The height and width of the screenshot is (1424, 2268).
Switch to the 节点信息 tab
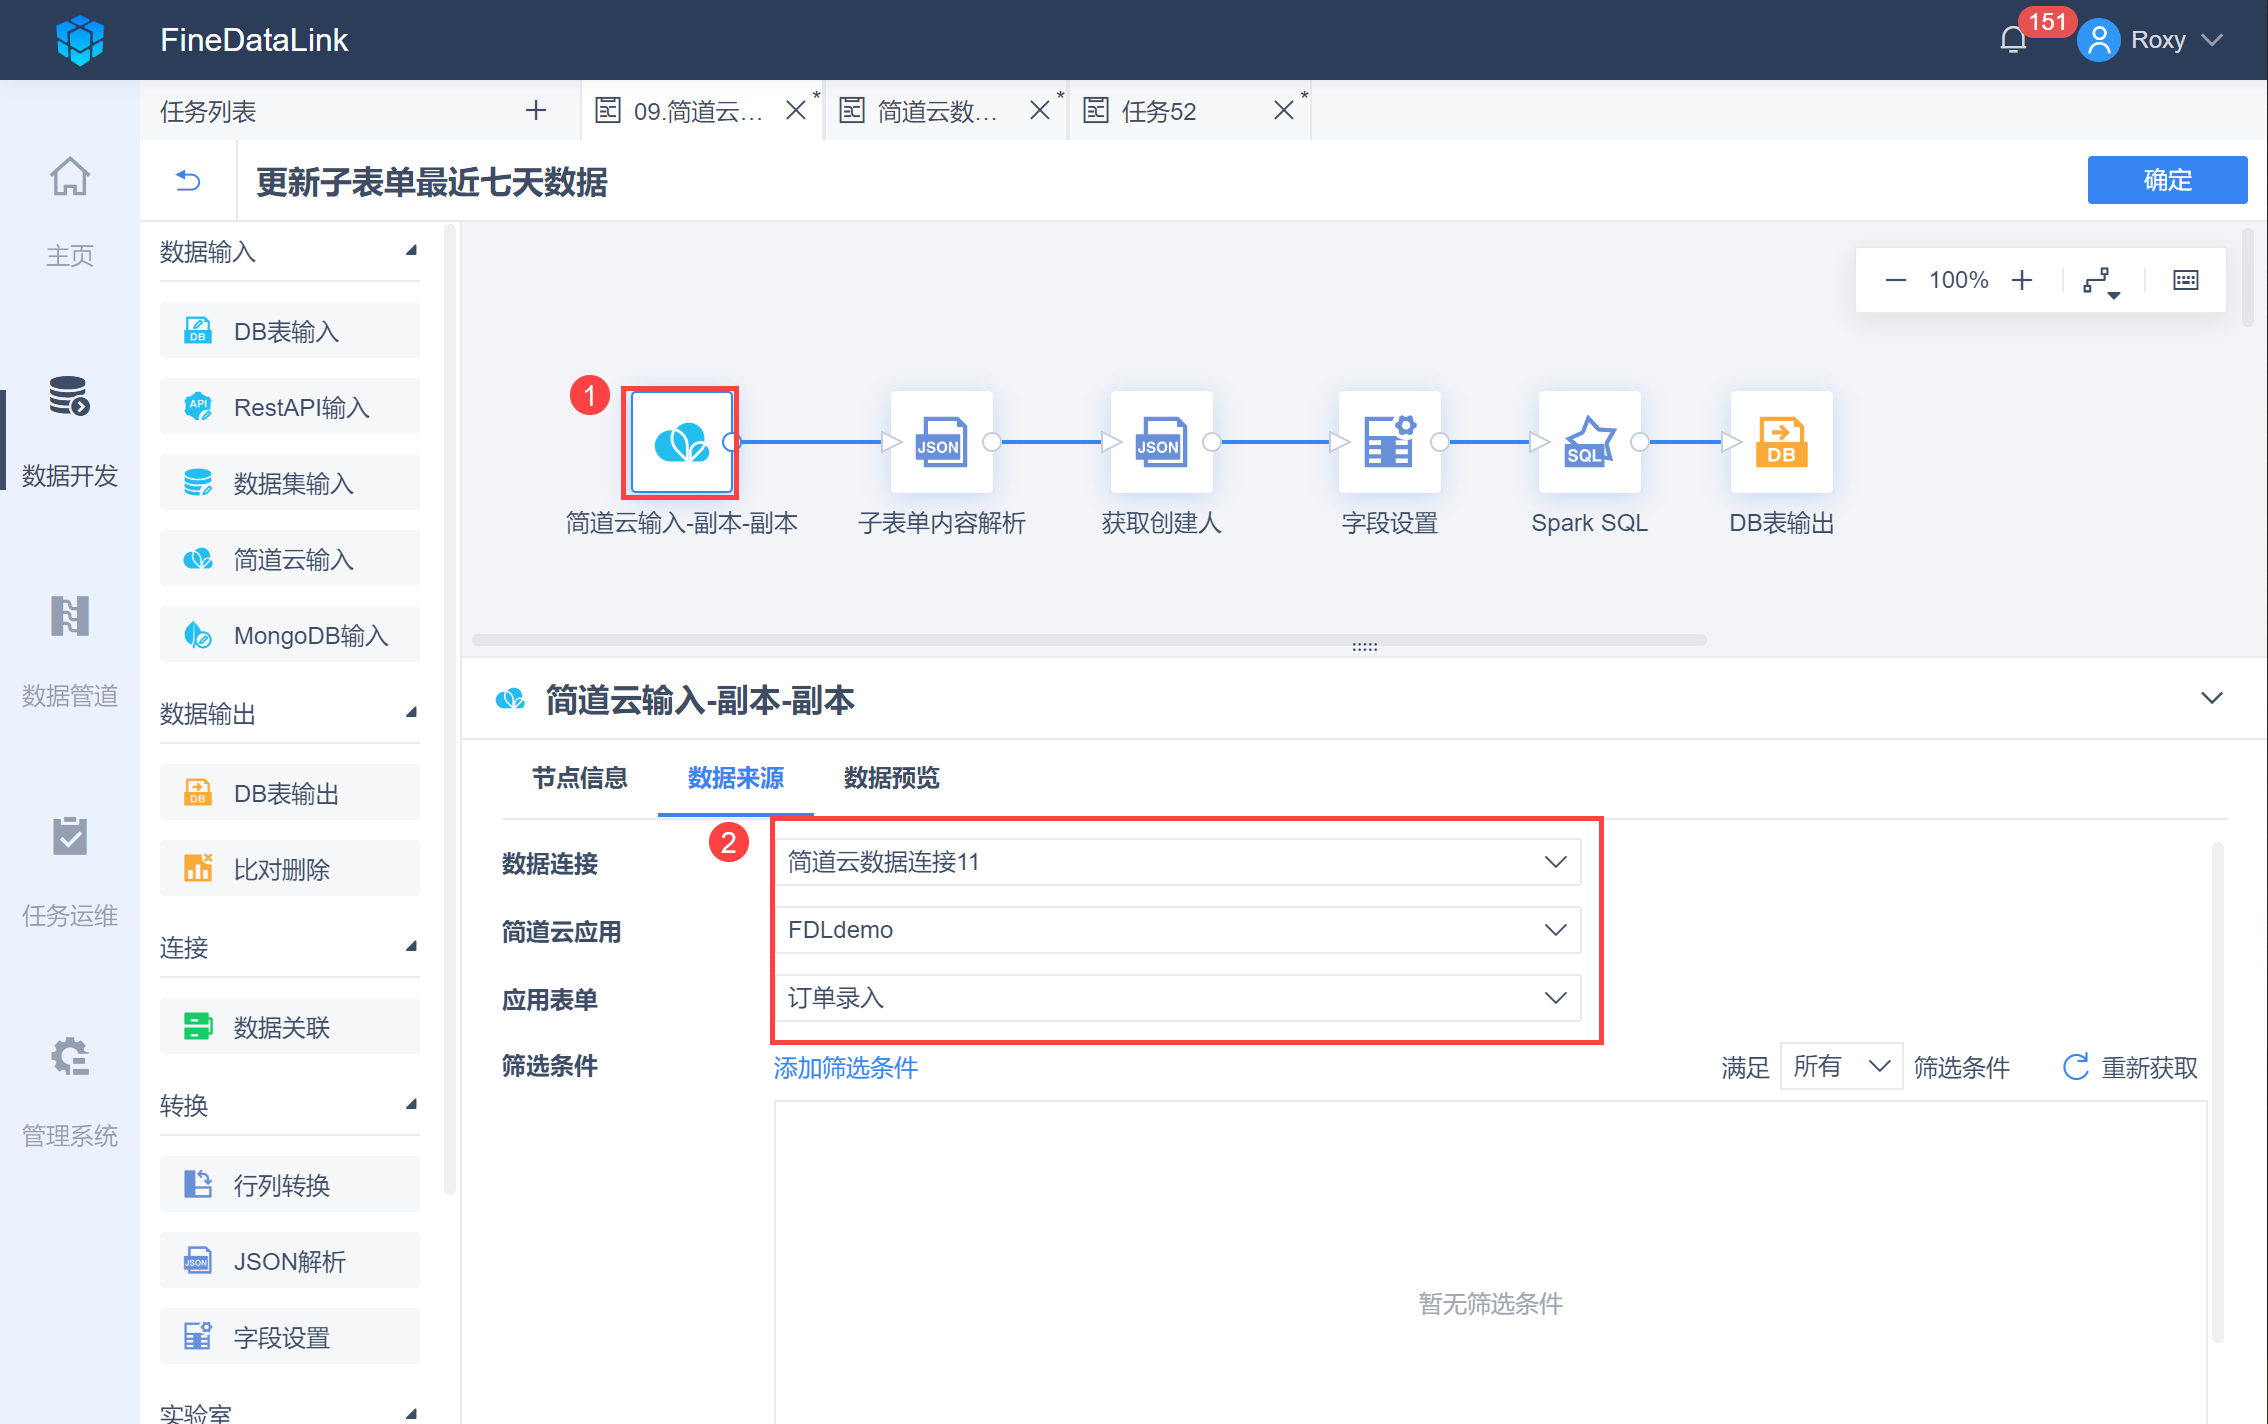pyautogui.click(x=579, y=778)
